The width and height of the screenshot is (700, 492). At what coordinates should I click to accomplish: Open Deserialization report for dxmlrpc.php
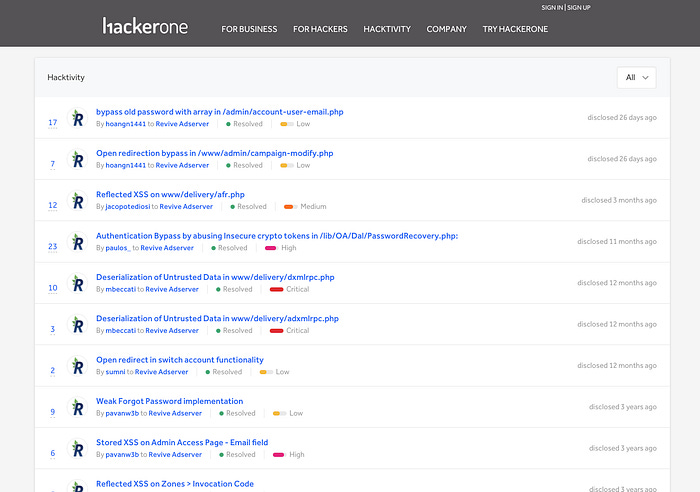[x=215, y=277]
